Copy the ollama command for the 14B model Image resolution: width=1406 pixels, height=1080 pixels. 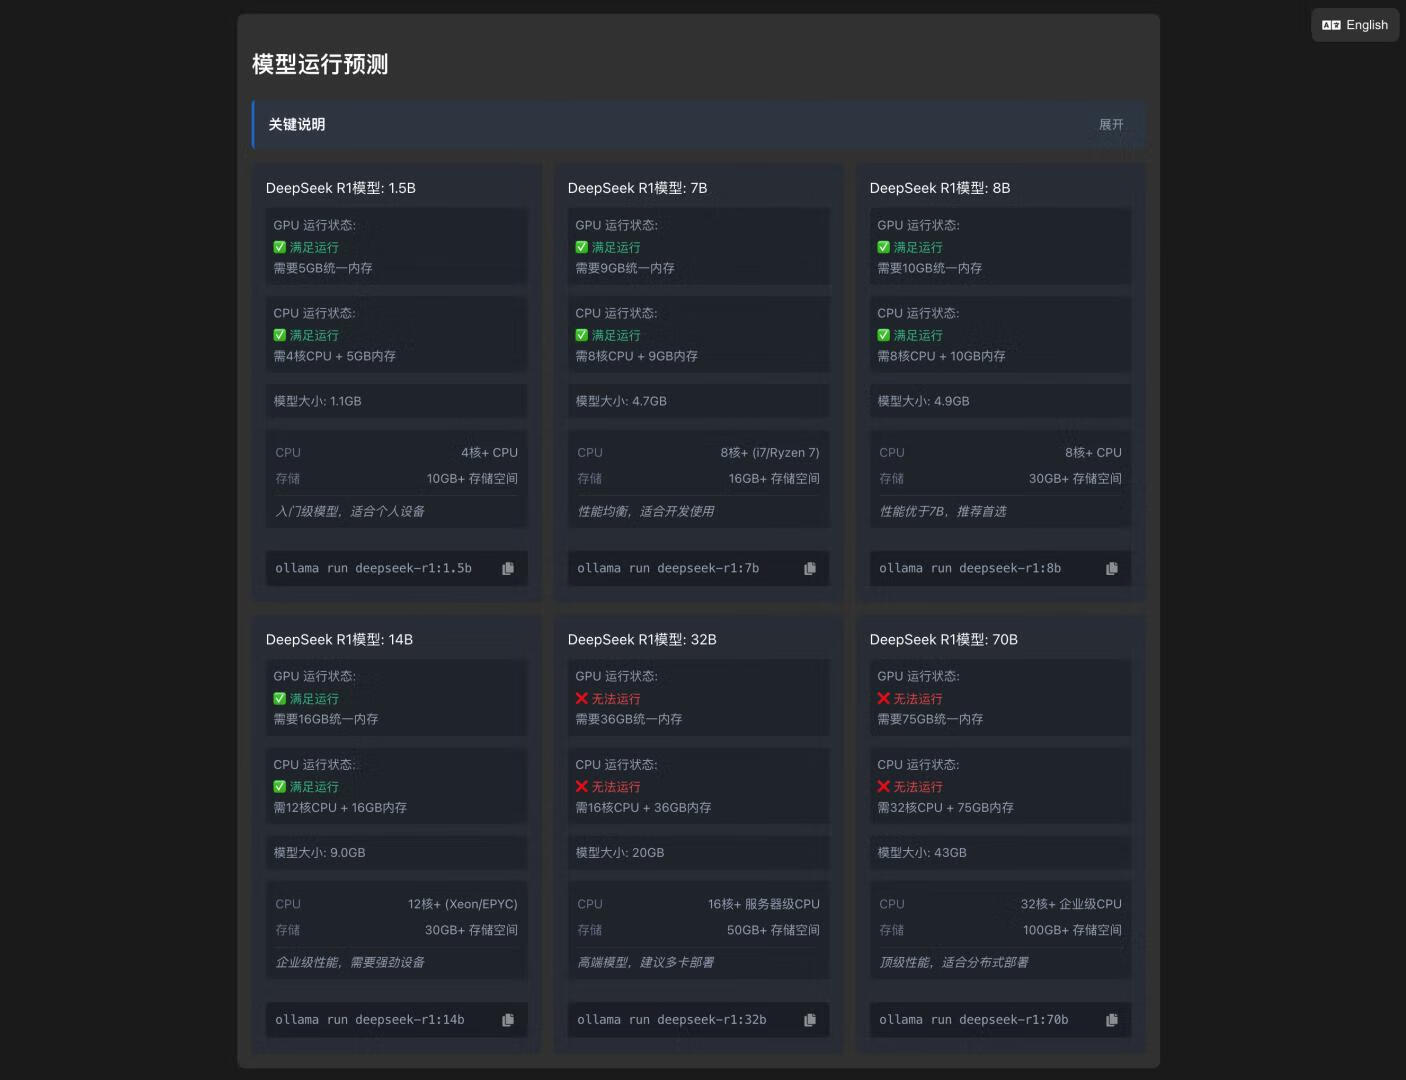click(x=508, y=1020)
